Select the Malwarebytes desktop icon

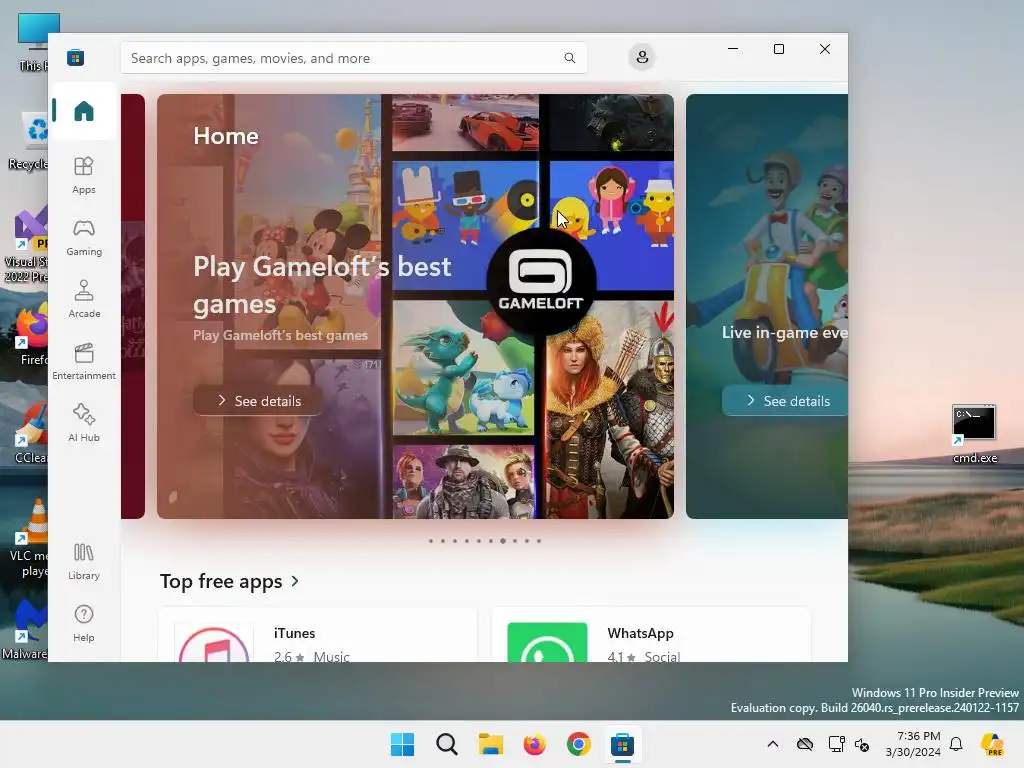[x=25, y=628]
